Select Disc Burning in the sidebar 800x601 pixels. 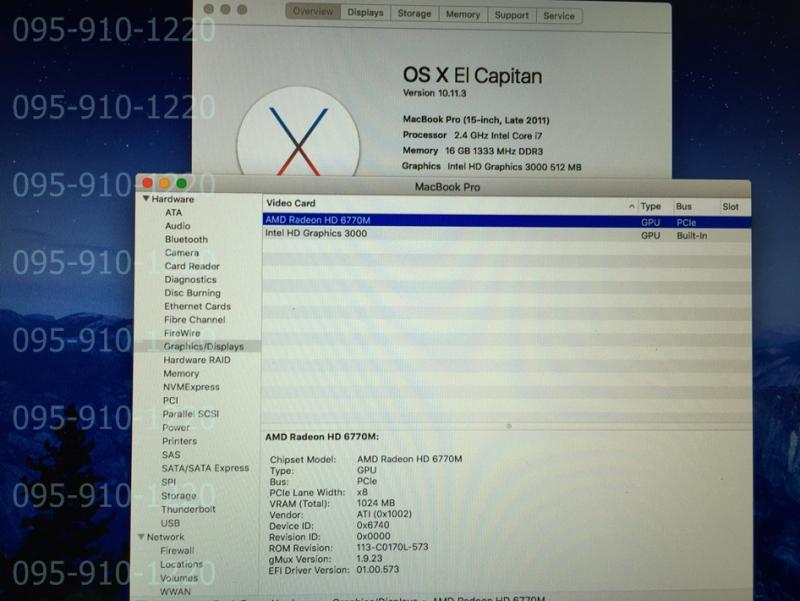click(192, 293)
